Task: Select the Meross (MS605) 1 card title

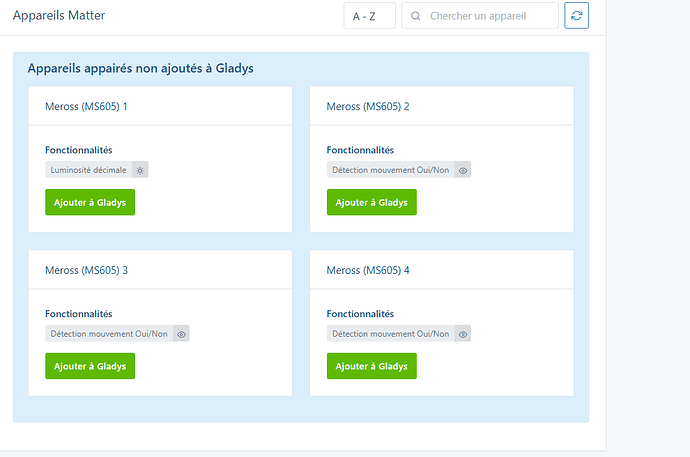Action: point(86,106)
